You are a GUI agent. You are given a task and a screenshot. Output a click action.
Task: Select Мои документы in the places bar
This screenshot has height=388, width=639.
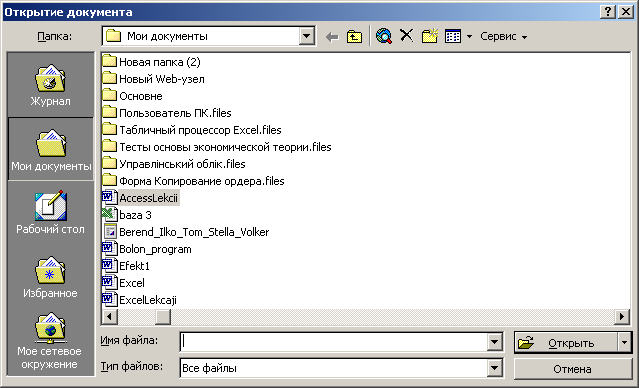(51, 150)
